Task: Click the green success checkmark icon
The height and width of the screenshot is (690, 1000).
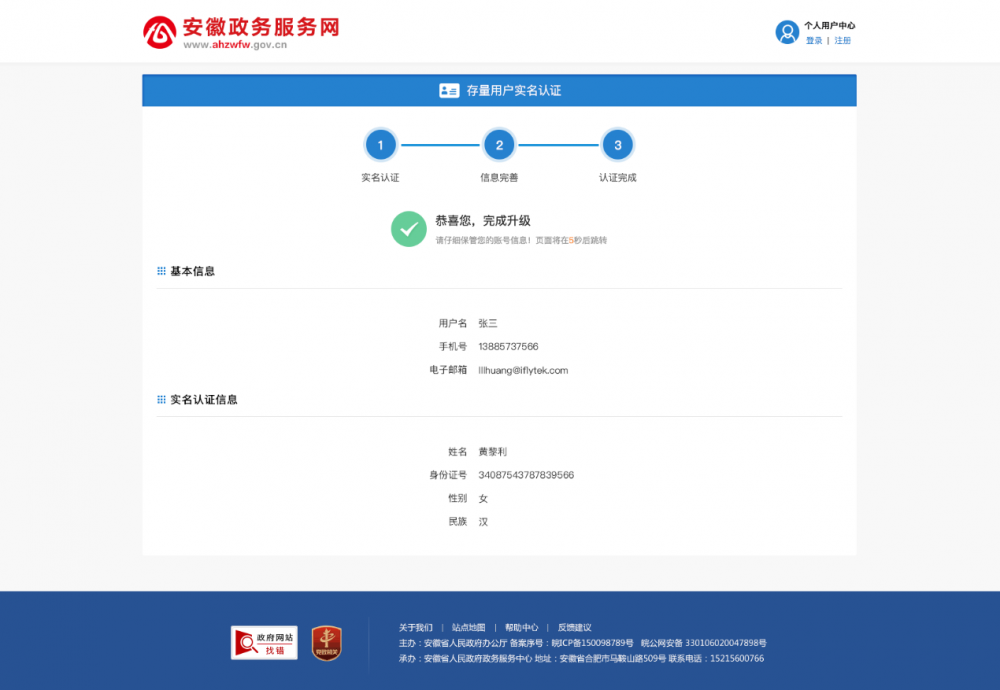Action: tap(408, 229)
